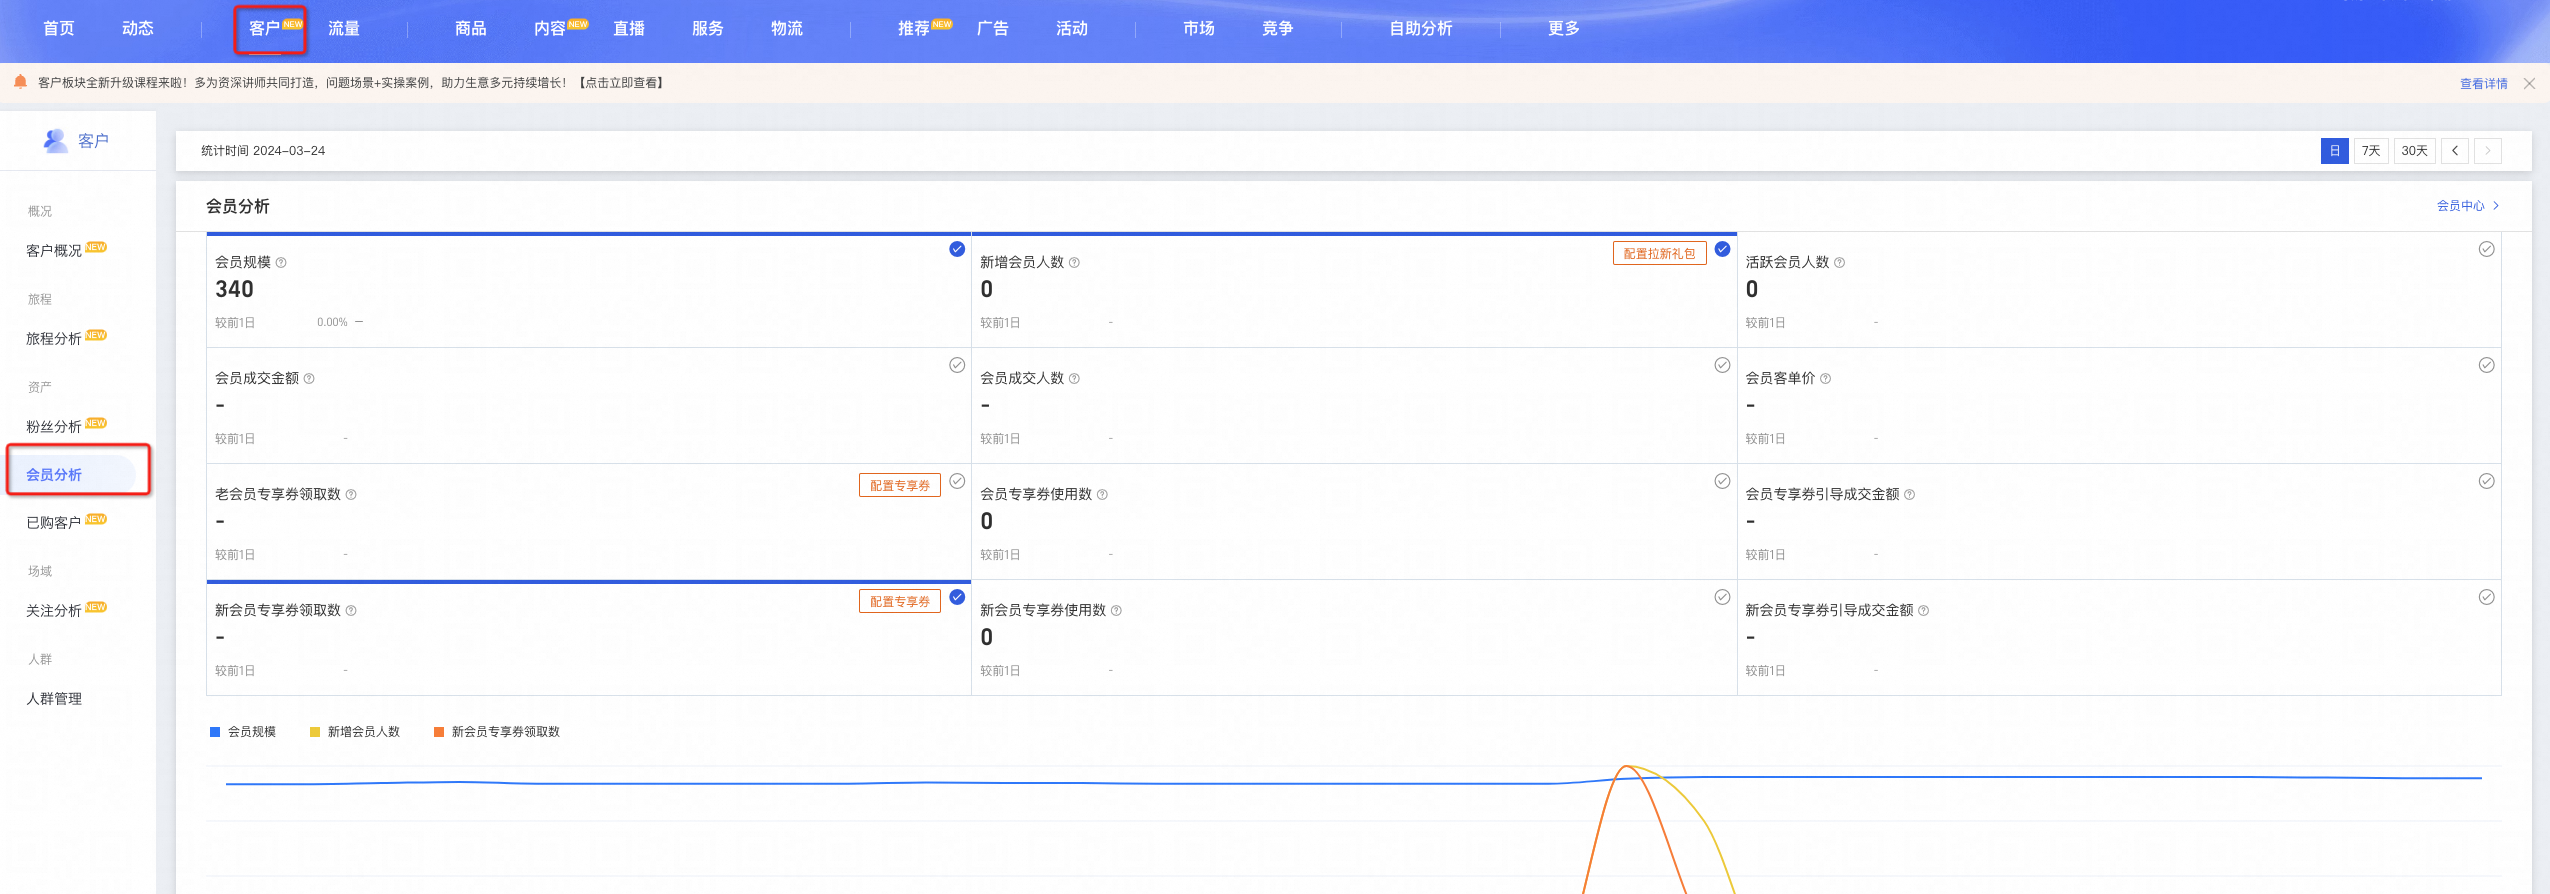Check the 会员客单价 metric checkmark
The width and height of the screenshot is (2550, 894).
[x=2486, y=365]
